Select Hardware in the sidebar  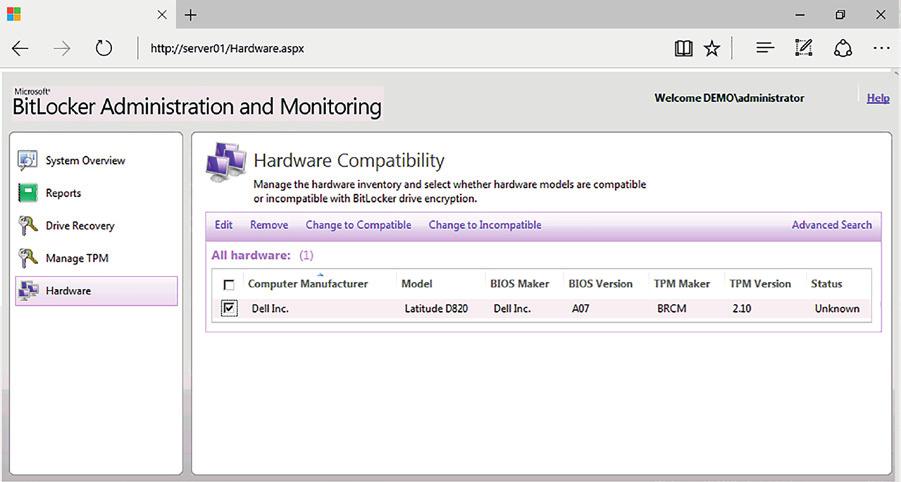pyautogui.click(x=97, y=291)
